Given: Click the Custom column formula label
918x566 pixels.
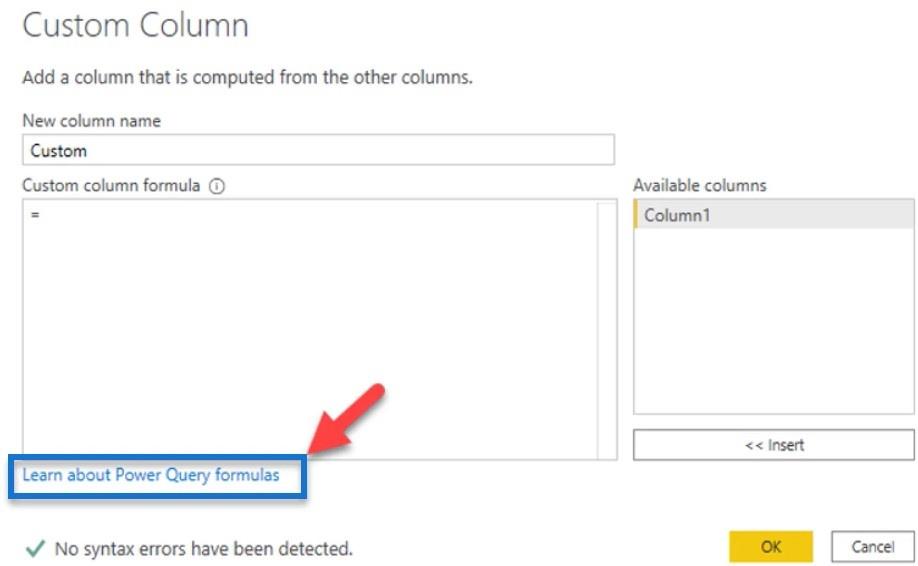Looking at the screenshot, I should tap(111, 186).
